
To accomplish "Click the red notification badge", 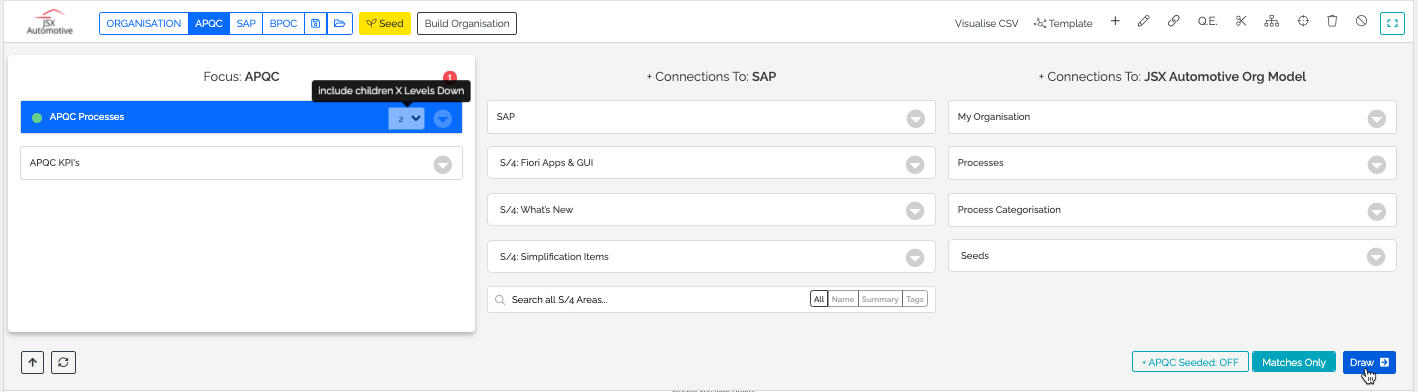I will (x=449, y=77).
